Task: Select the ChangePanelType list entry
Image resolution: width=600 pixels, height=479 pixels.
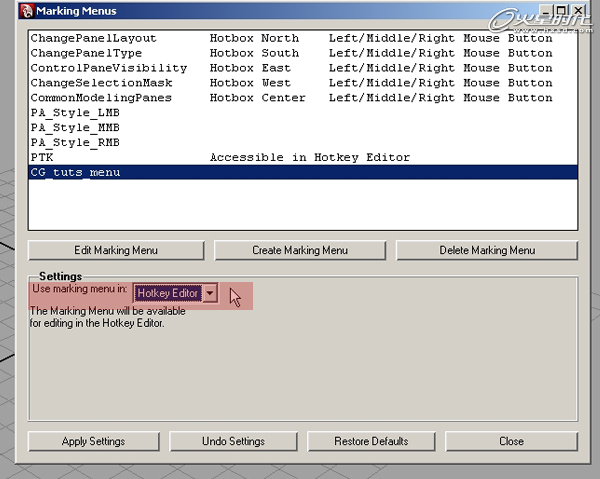Action: (86, 53)
